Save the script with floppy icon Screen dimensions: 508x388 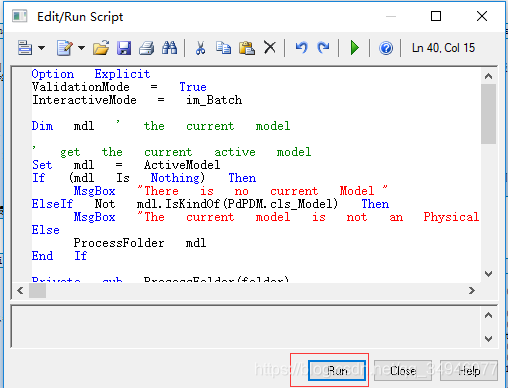[124, 48]
